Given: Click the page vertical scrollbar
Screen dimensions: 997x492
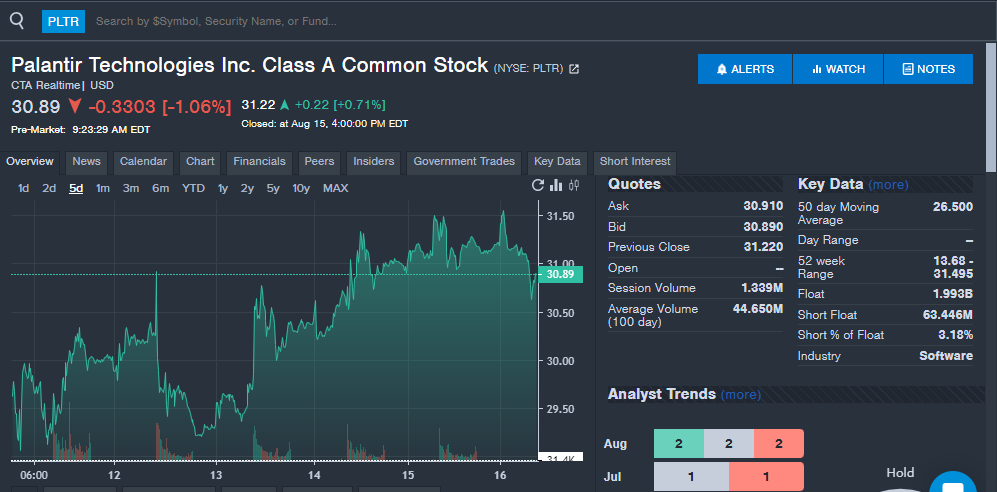Looking at the screenshot, I should [x=991, y=107].
